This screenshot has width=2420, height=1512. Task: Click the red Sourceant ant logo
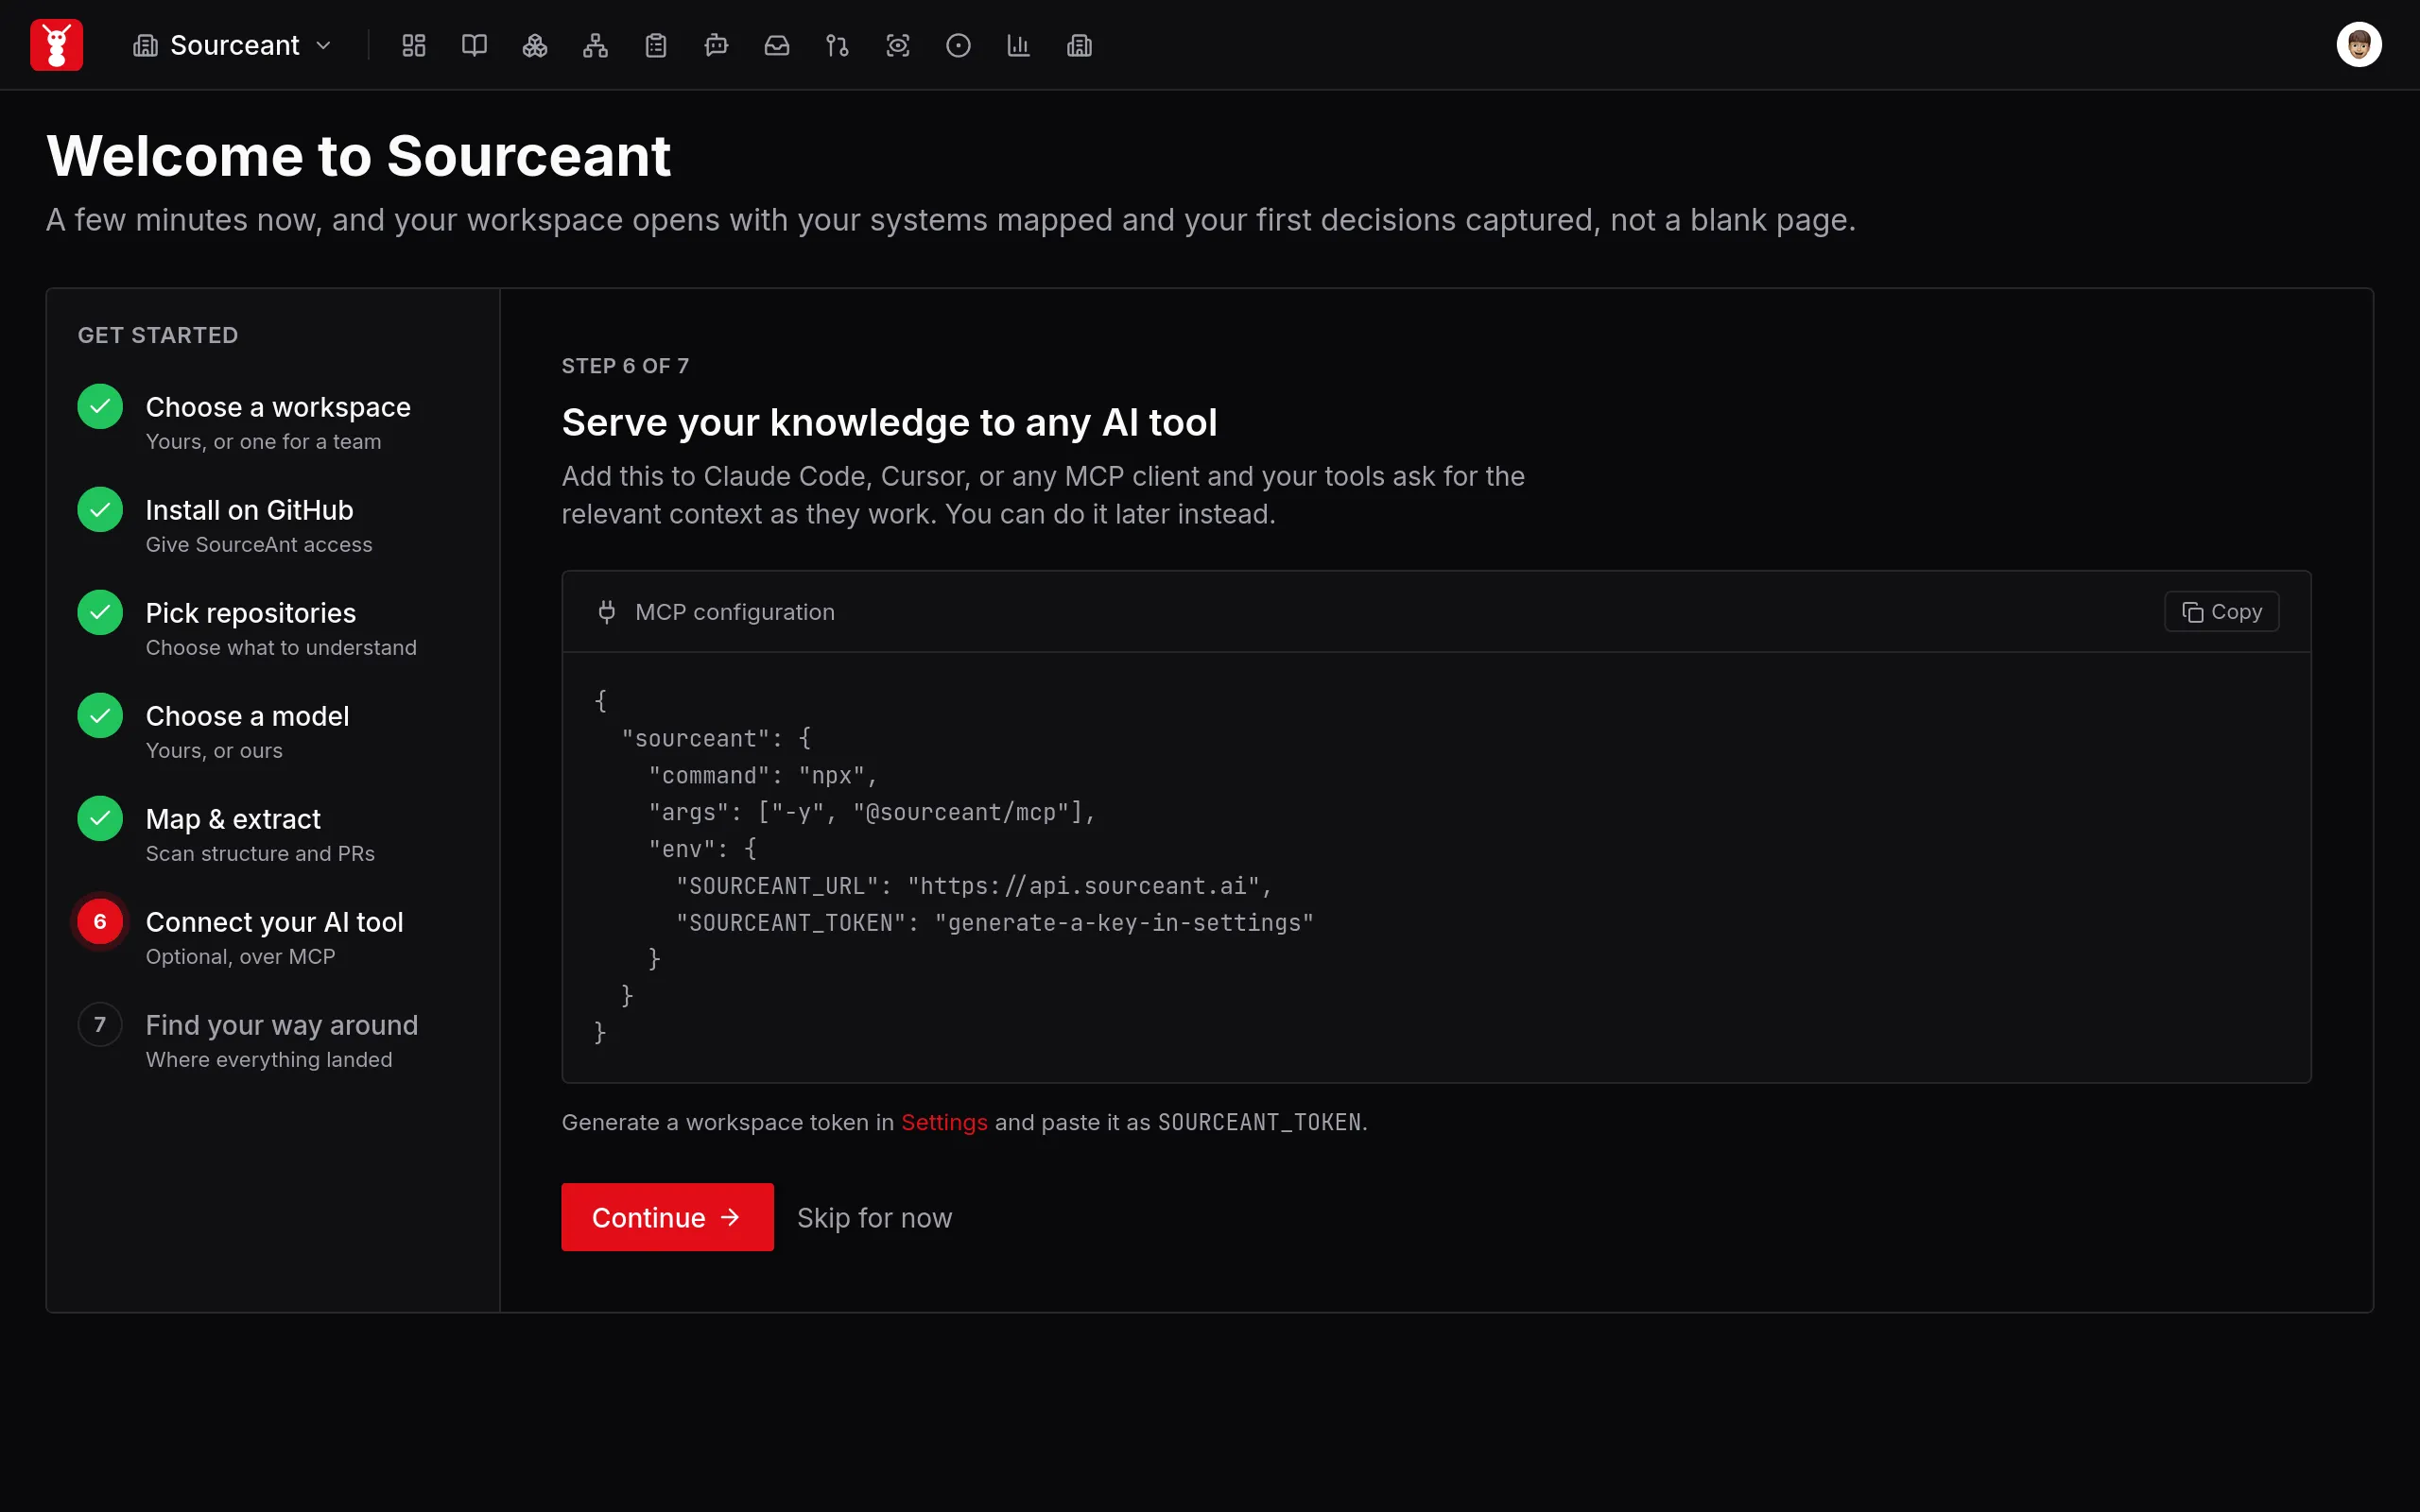(x=57, y=45)
